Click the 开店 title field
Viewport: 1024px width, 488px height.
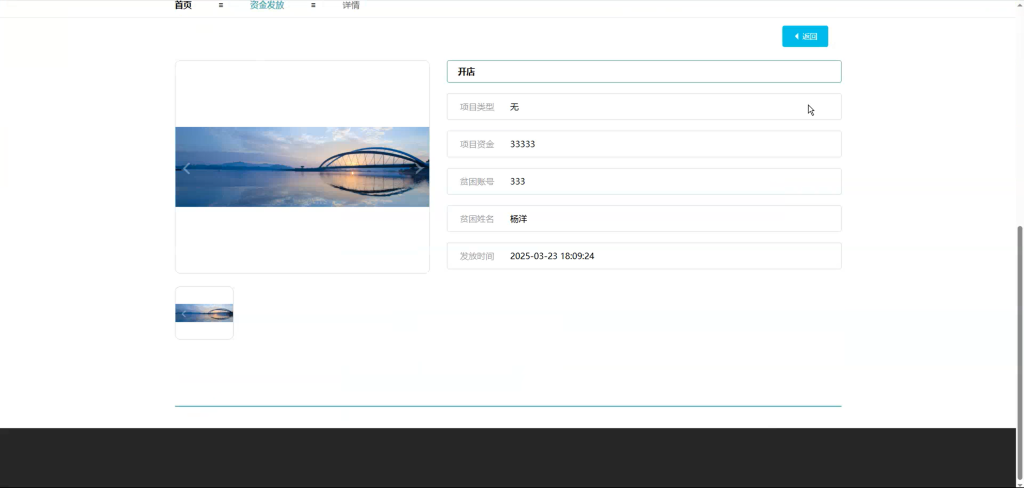point(644,72)
